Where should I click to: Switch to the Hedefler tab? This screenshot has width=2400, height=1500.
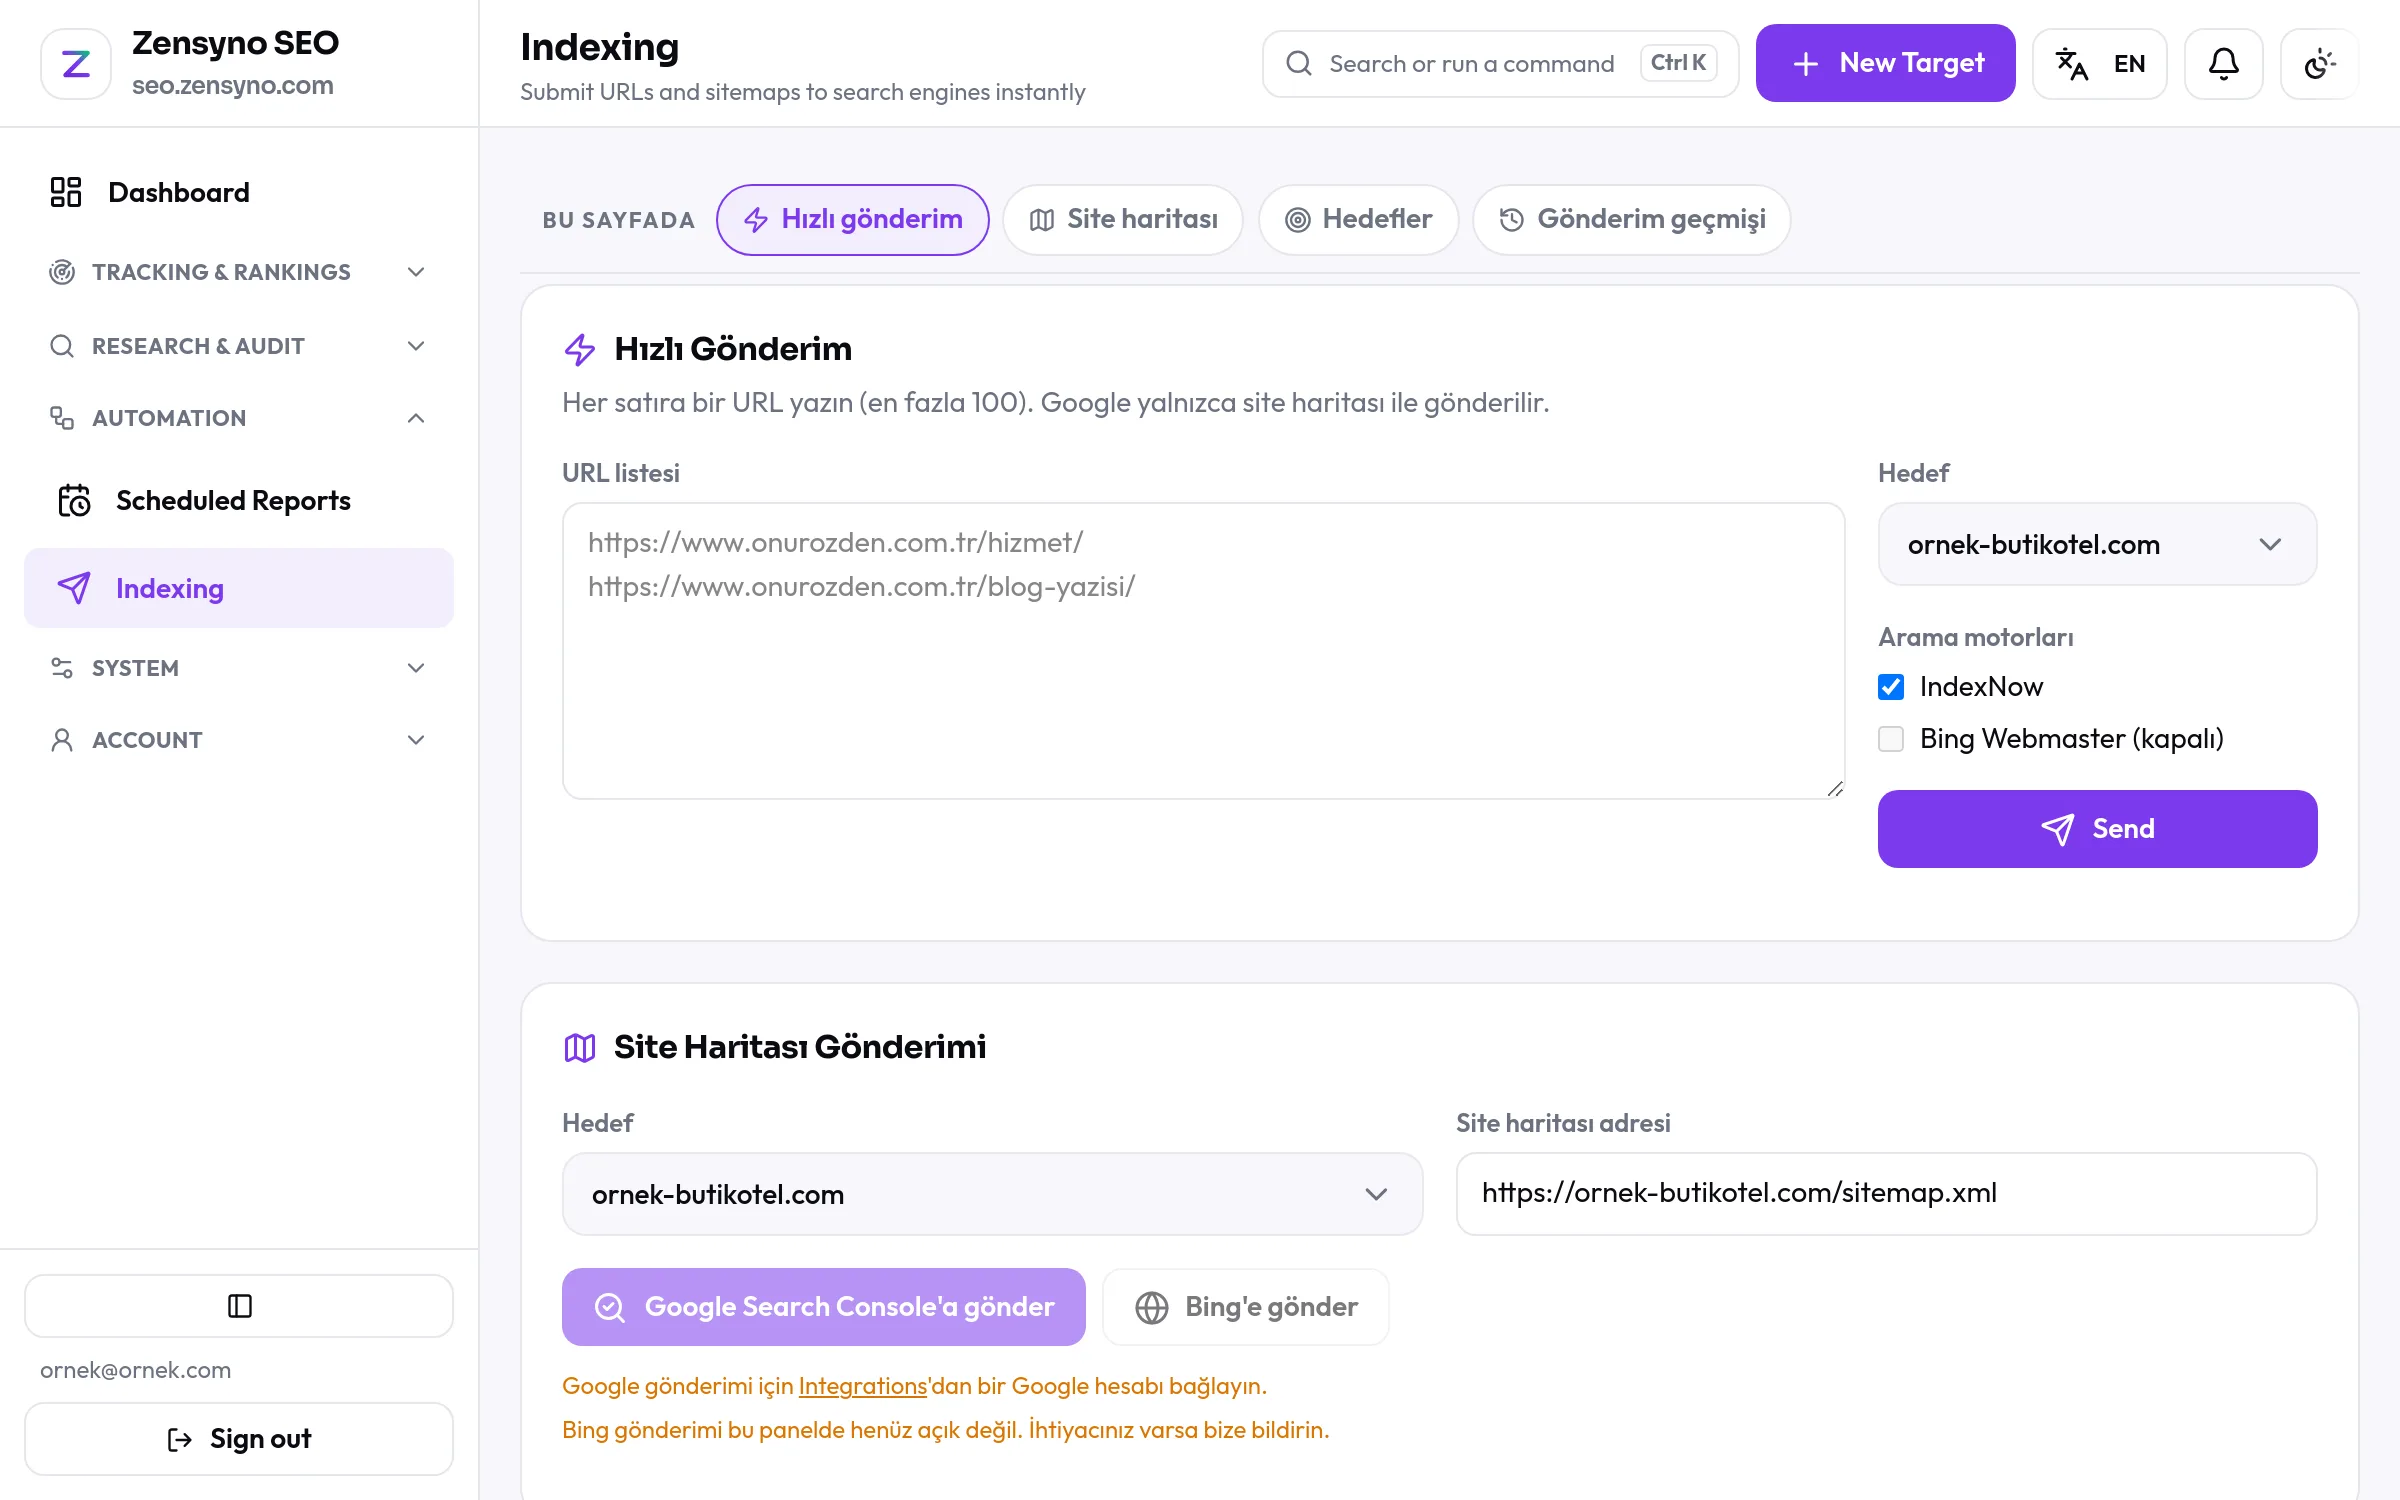(x=1358, y=220)
